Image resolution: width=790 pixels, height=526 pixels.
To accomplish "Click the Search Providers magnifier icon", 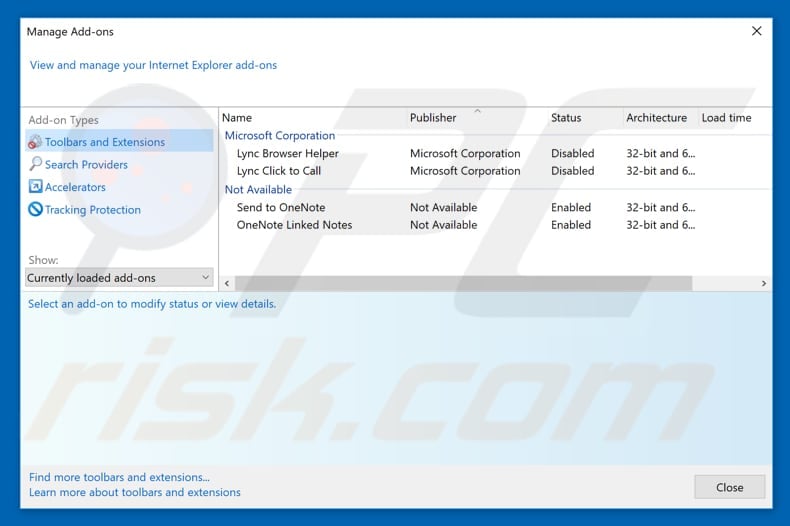I will pyautogui.click(x=35, y=164).
